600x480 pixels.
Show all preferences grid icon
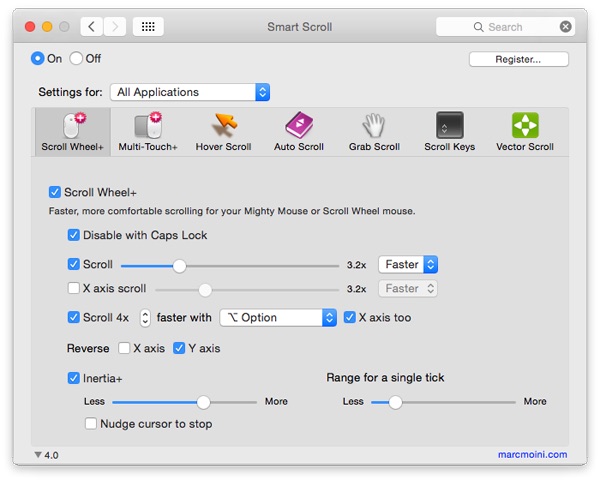pyautogui.click(x=148, y=27)
